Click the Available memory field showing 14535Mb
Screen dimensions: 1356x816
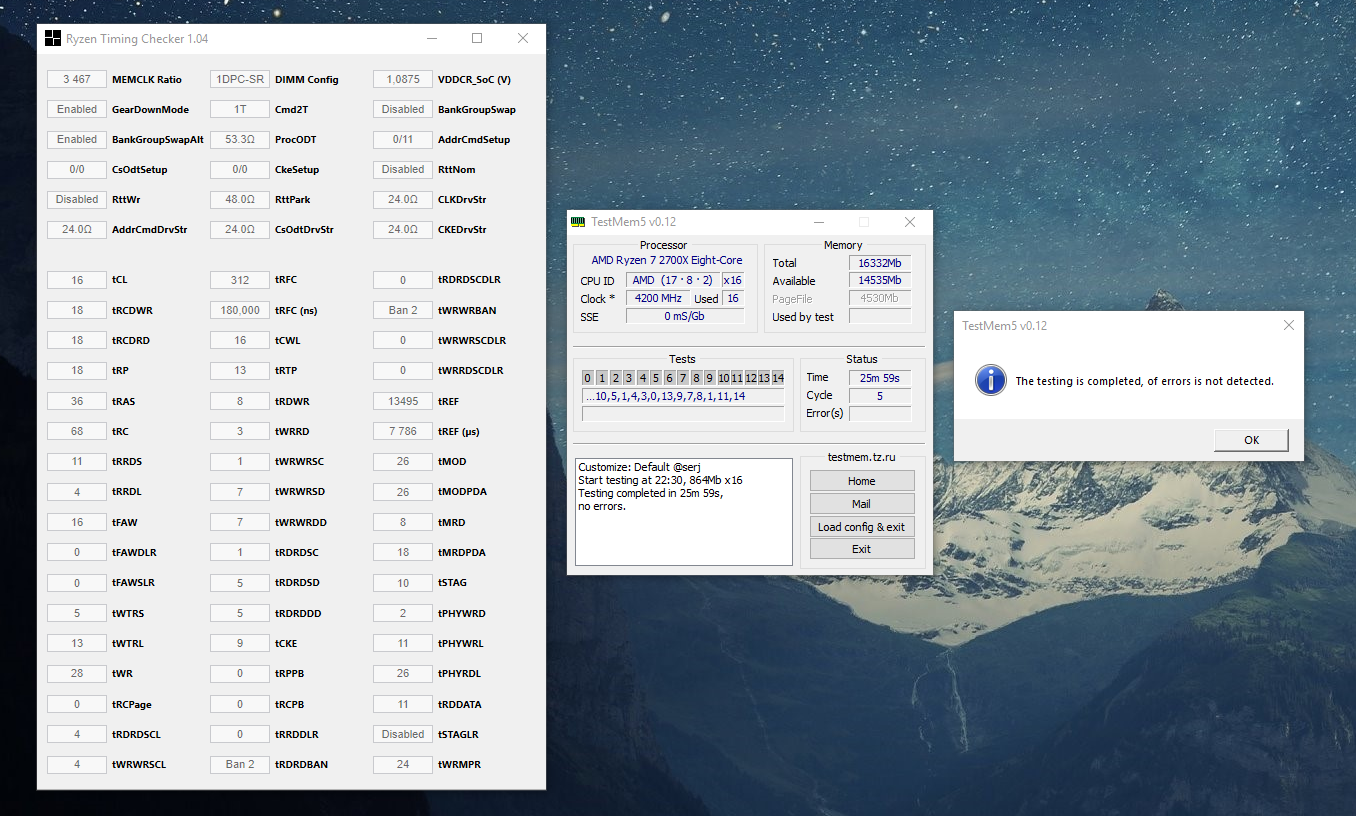click(x=880, y=281)
